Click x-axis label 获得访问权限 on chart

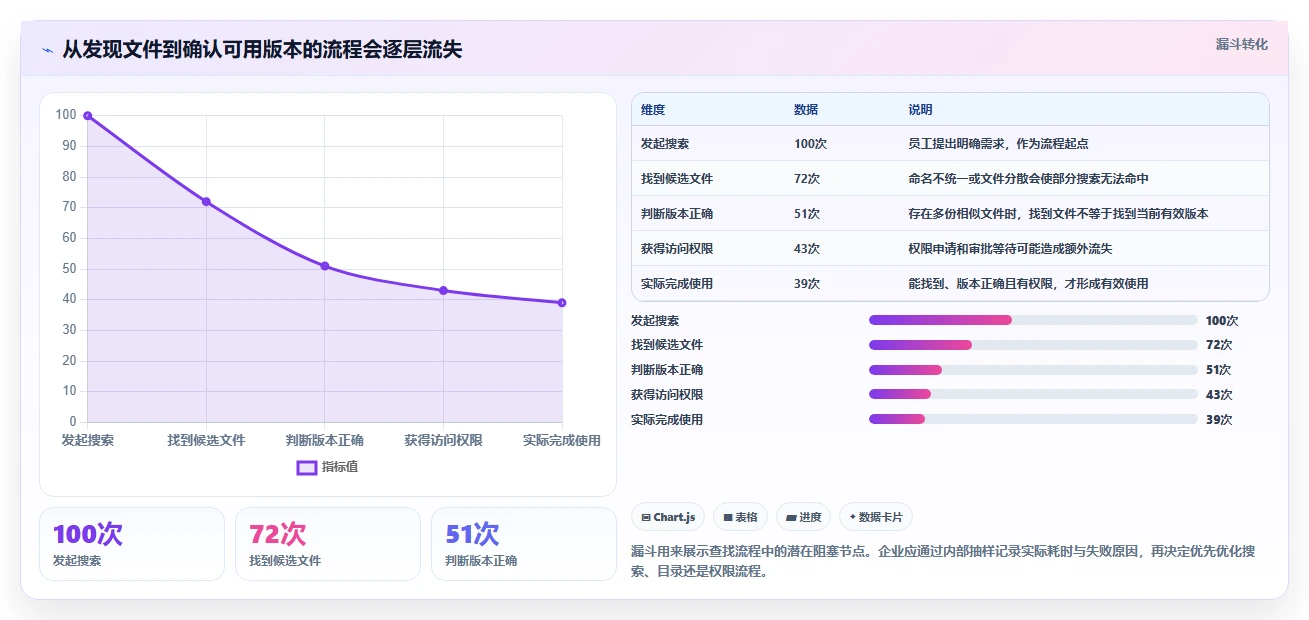point(443,440)
